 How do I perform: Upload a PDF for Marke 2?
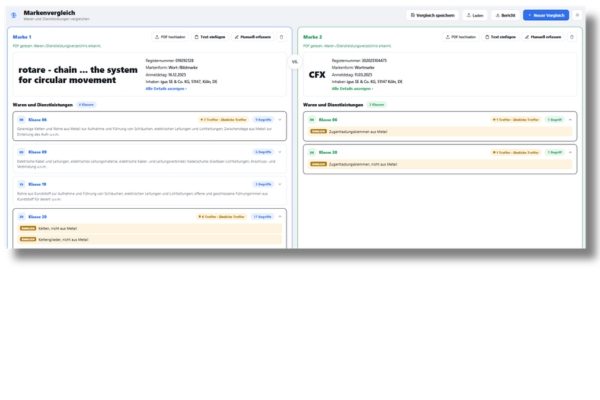[x=461, y=37]
